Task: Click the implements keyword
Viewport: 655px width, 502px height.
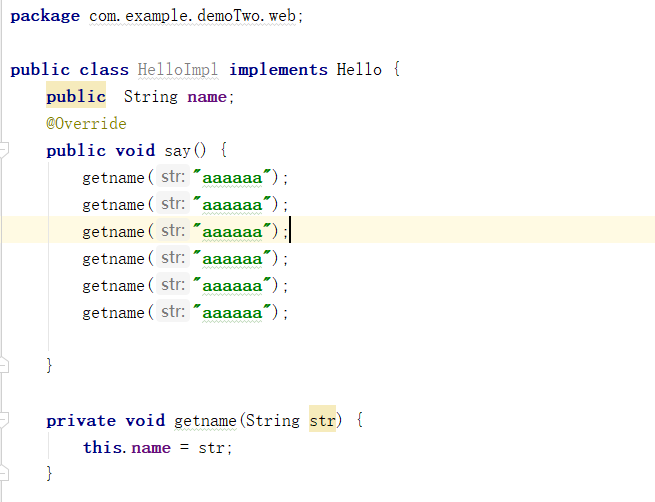Action: pos(278,70)
